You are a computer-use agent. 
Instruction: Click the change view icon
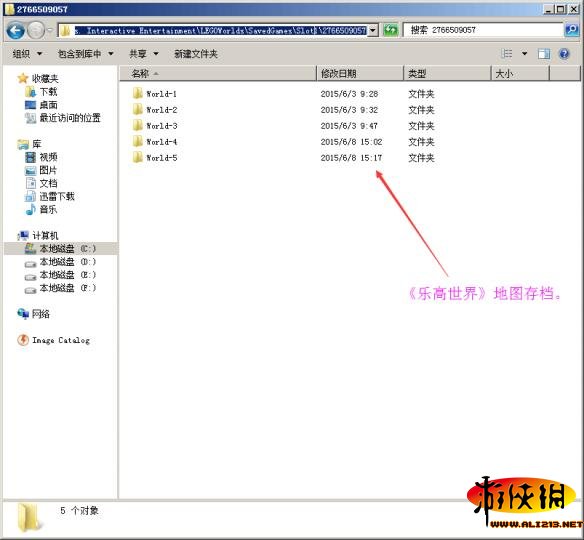pos(507,54)
